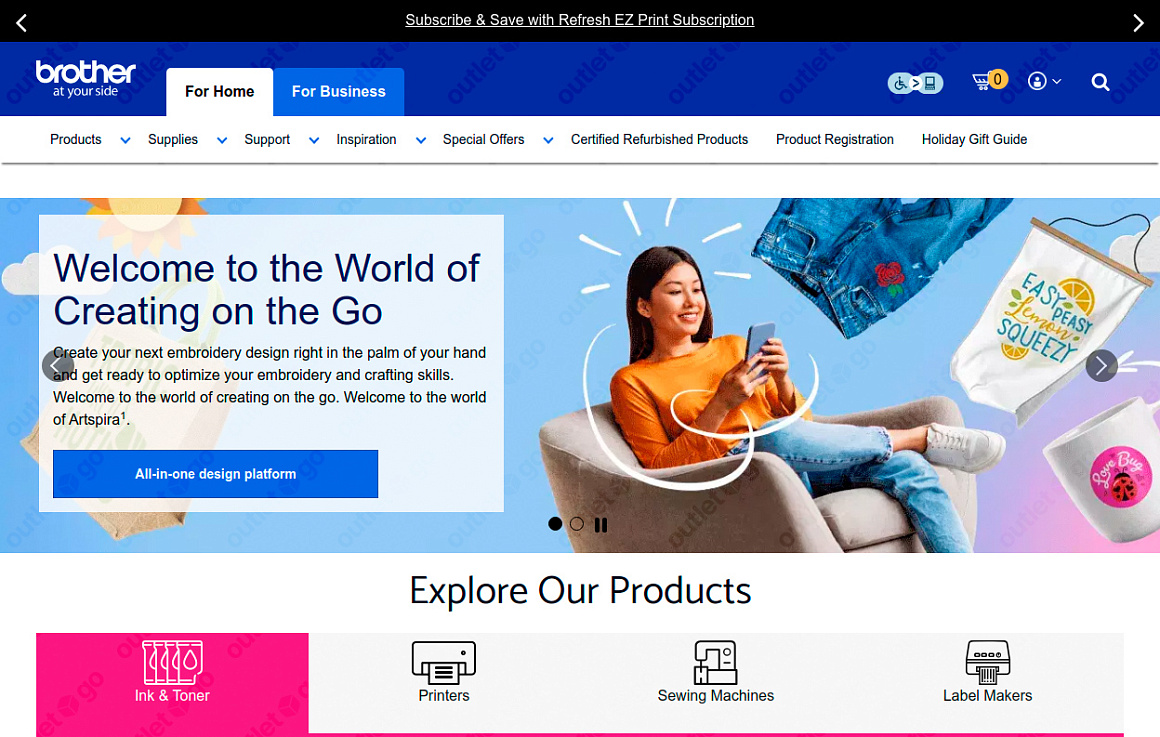The height and width of the screenshot is (737, 1160).
Task: Select the second carousel slide dot
Action: coord(577,524)
